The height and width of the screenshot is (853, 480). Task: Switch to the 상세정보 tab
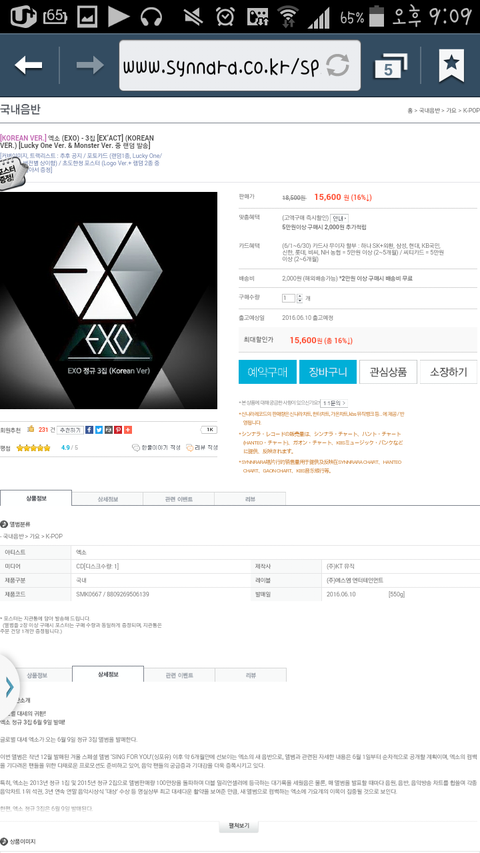[108, 498]
